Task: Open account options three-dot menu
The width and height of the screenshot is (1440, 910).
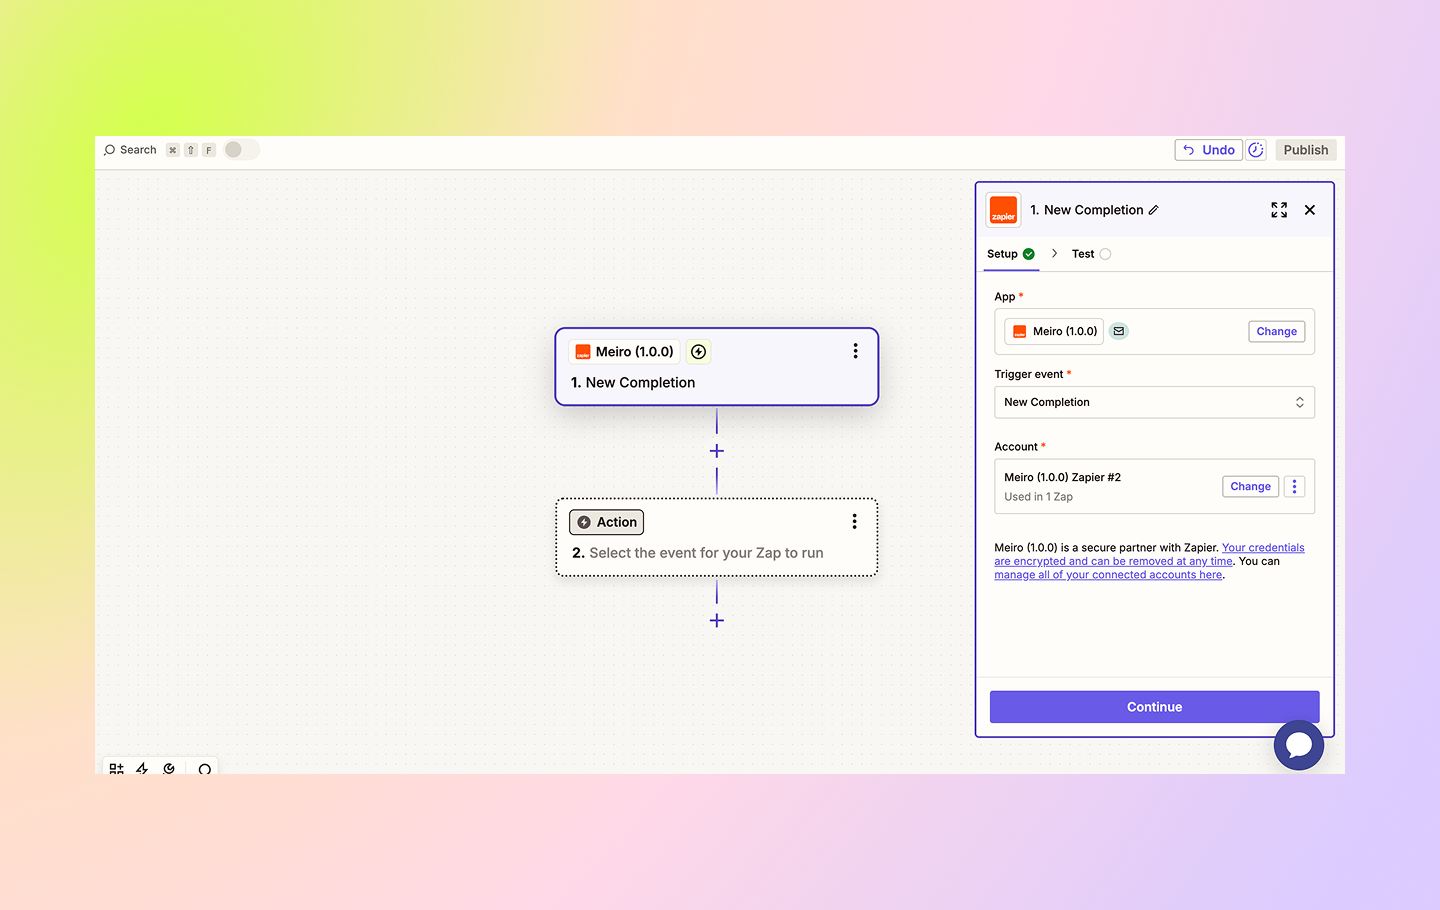Action: click(x=1294, y=486)
